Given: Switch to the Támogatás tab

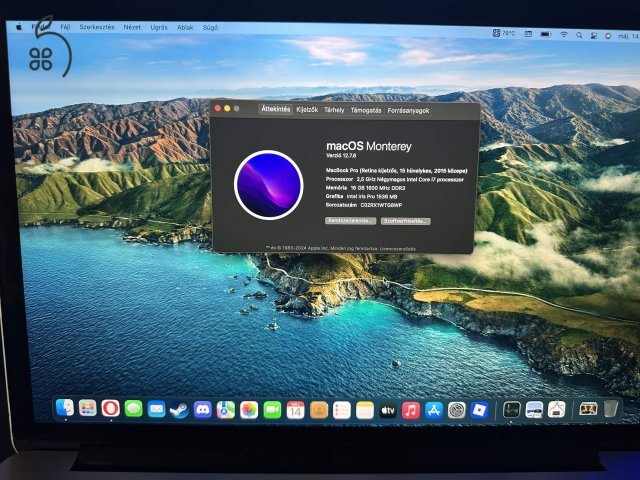Looking at the screenshot, I should point(366,110).
